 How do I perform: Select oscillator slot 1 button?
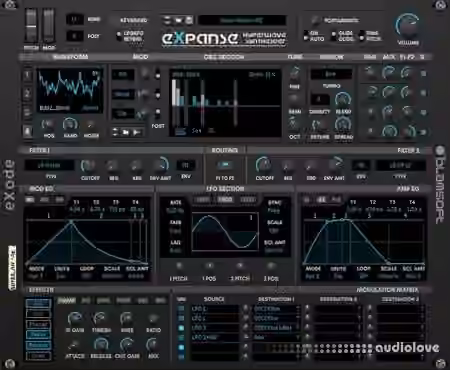tap(27, 75)
